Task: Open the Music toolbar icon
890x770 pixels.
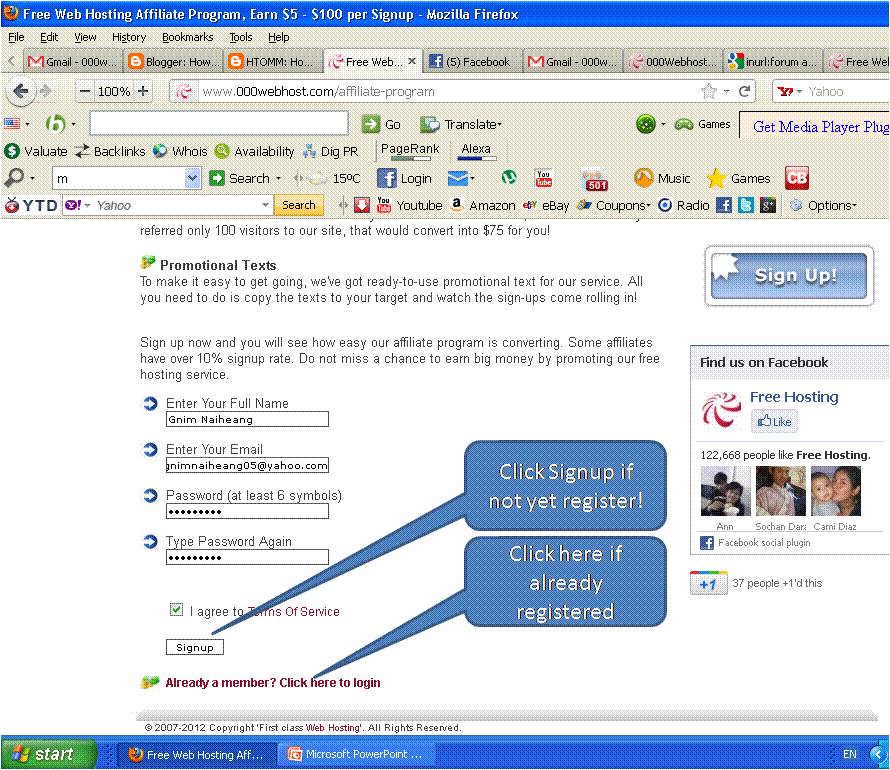Action: coord(662,179)
